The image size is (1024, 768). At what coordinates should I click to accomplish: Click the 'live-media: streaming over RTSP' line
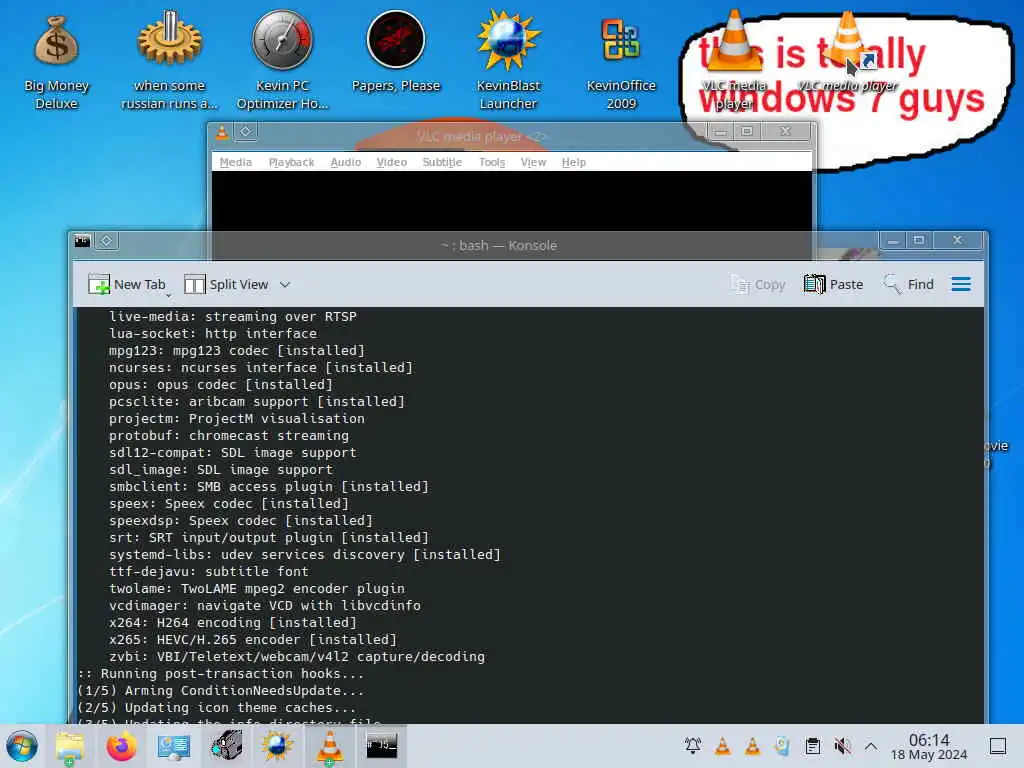[232, 316]
